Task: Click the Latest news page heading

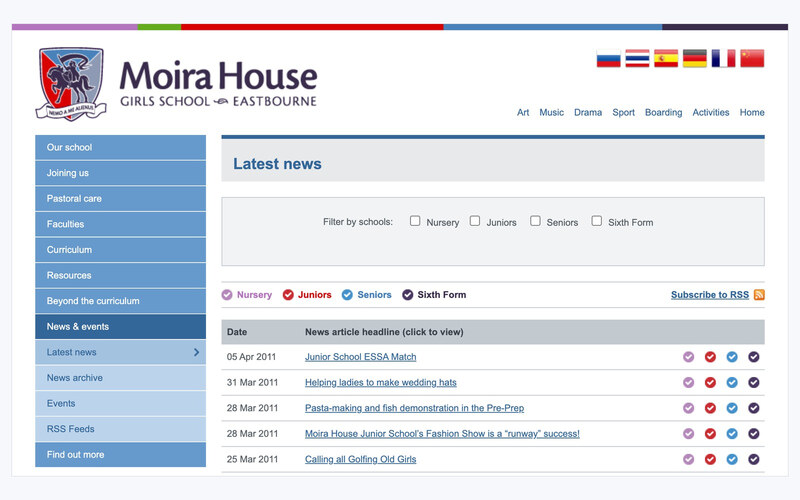Action: [278, 164]
